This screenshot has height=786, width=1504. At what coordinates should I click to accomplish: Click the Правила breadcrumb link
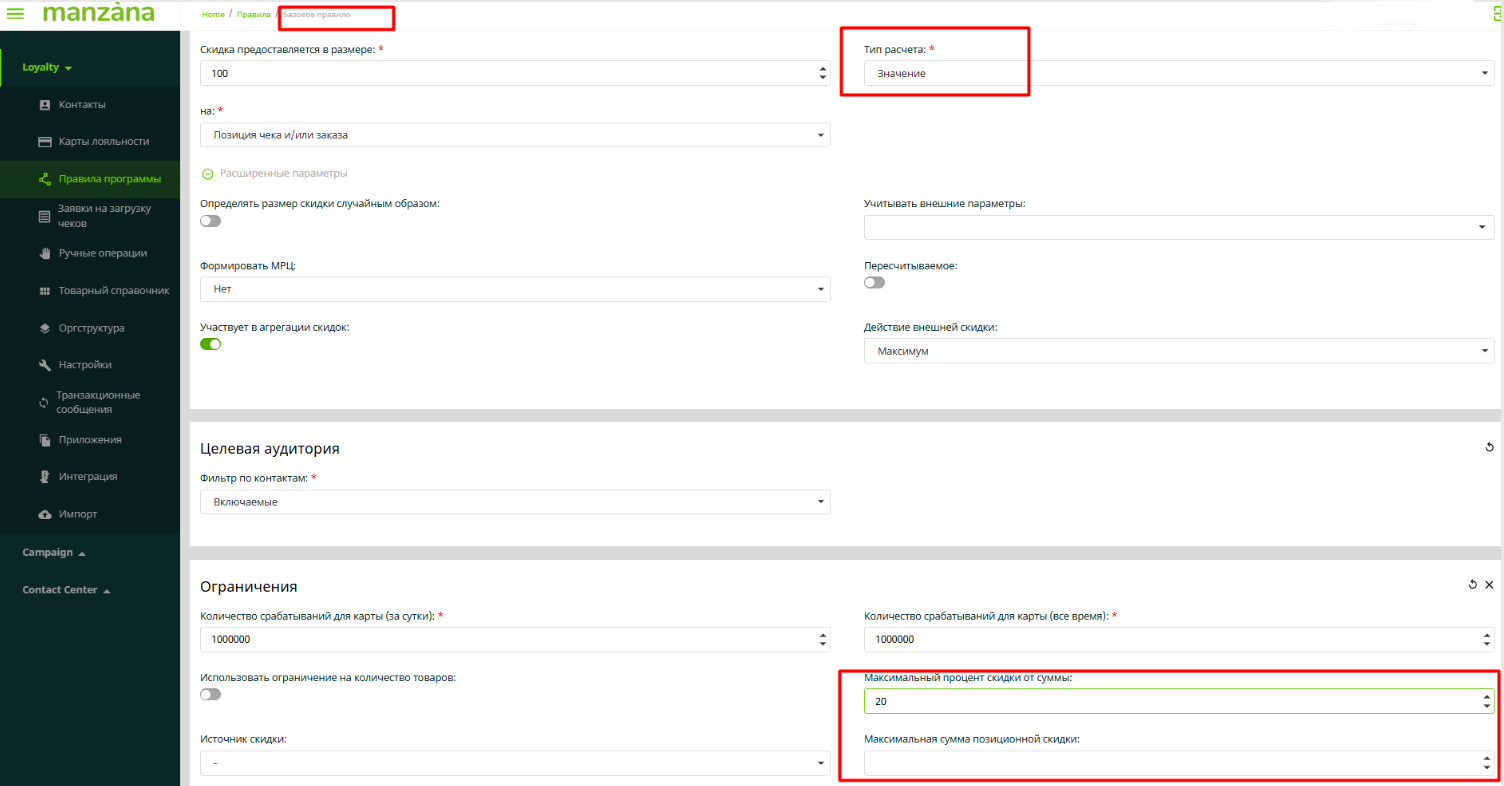click(253, 15)
